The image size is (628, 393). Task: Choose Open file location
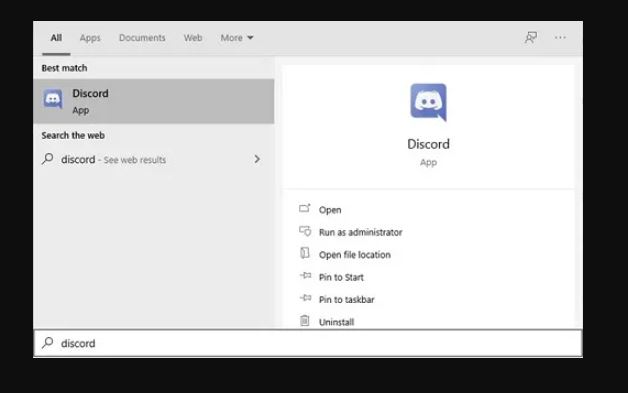[x=354, y=255]
